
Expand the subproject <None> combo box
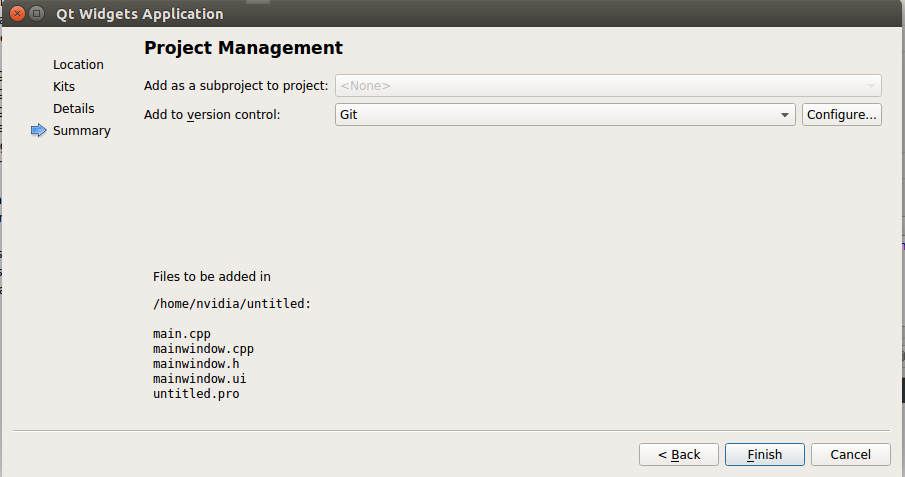tap(608, 86)
